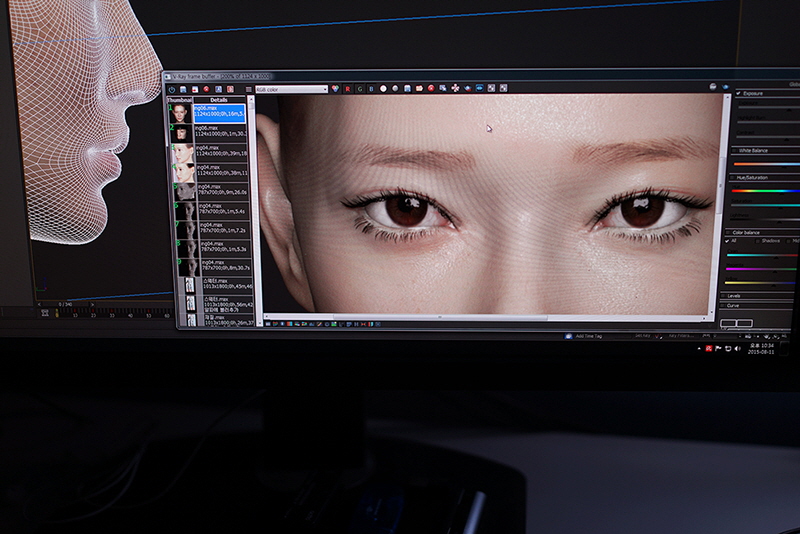Open the Action Center flag tray icon
This screenshot has width=800, height=534.
(718, 348)
